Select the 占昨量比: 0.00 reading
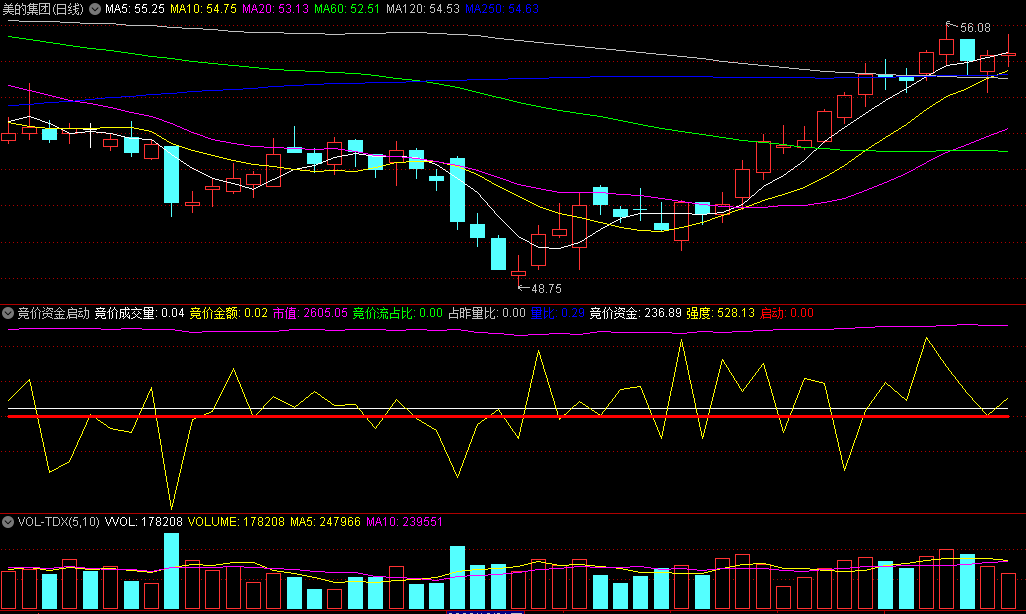The width and height of the screenshot is (1026, 614). (487, 314)
